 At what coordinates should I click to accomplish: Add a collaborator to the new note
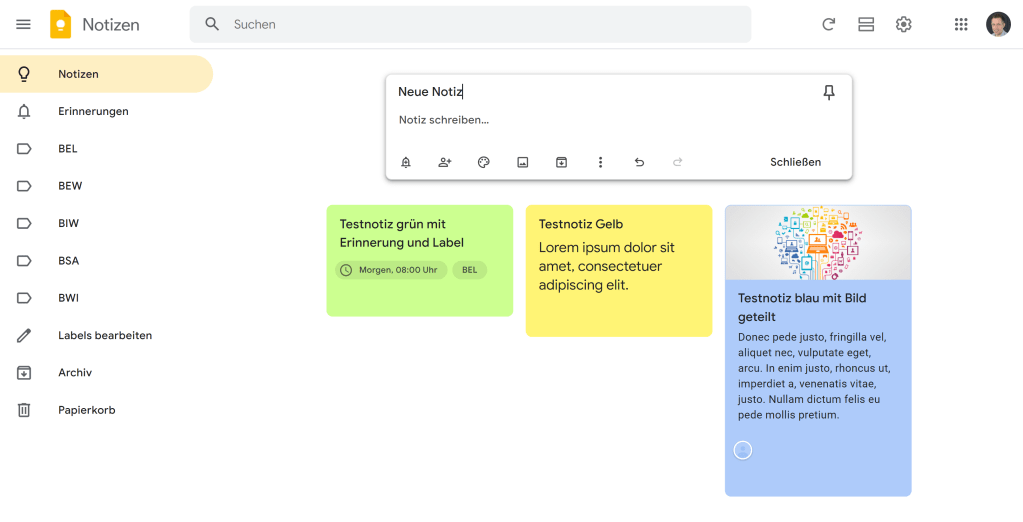coord(445,162)
